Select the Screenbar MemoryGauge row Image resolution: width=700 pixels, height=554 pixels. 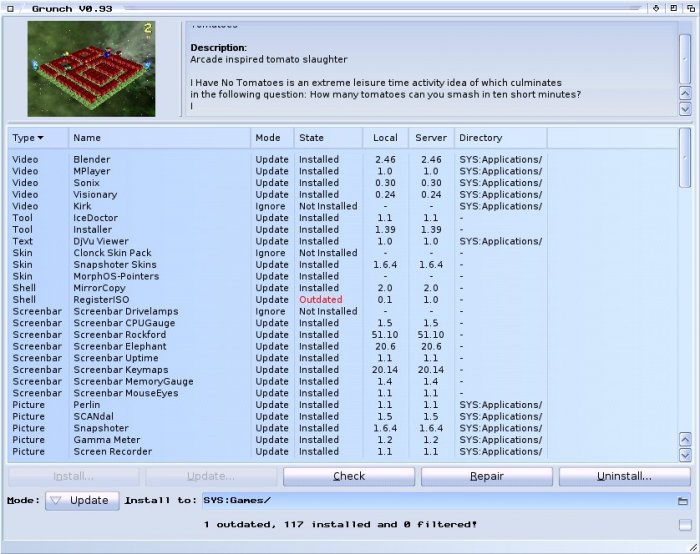pyautogui.click(x=343, y=381)
